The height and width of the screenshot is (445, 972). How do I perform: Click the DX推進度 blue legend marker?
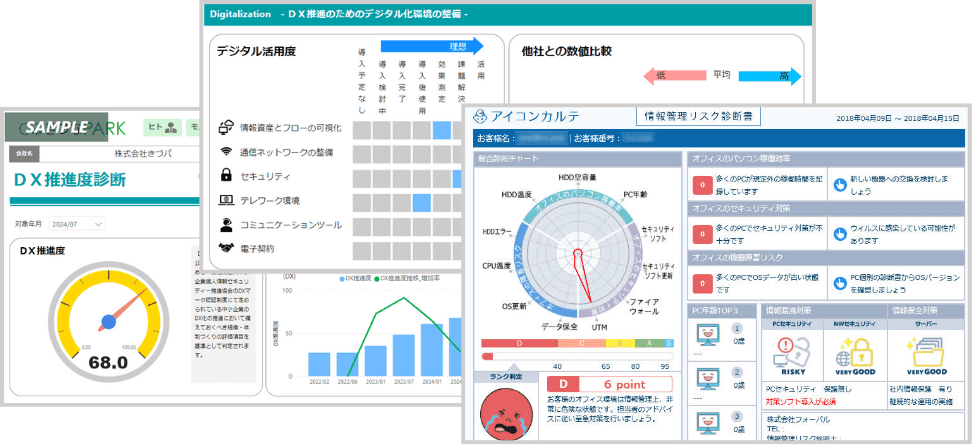point(342,279)
